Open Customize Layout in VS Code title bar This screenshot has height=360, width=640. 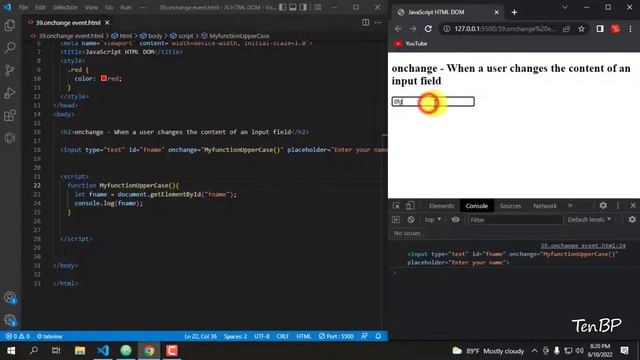point(318,7)
